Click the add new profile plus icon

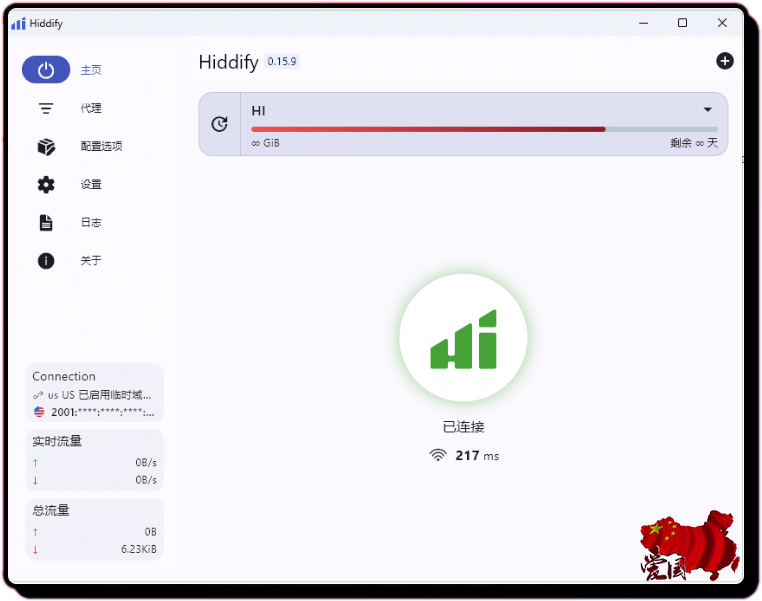coord(725,61)
